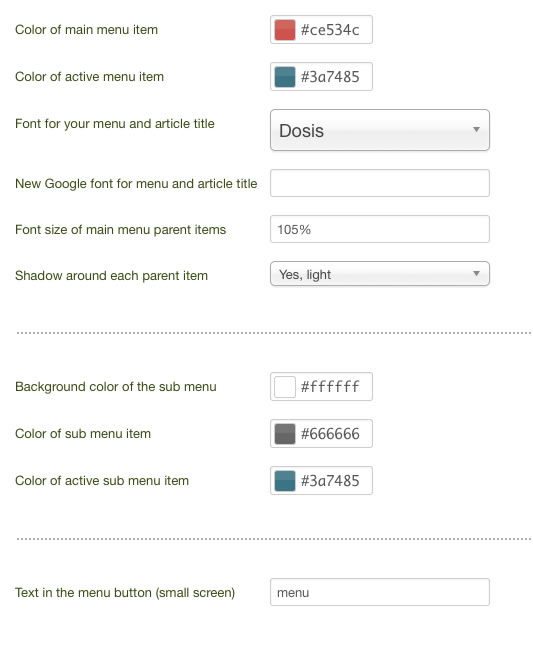Viewport: 533px width, 657px height.
Task: Click the #ce534c hex value field
Action: pyautogui.click(x=330, y=30)
